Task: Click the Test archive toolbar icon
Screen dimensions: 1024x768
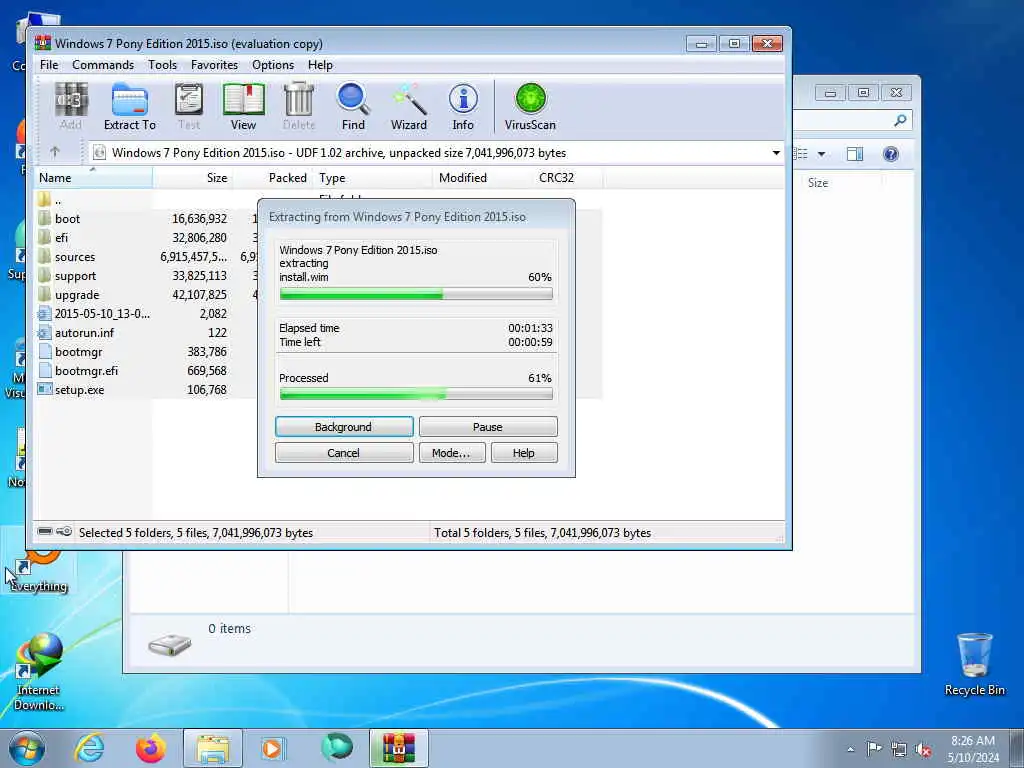Action: coord(189,106)
